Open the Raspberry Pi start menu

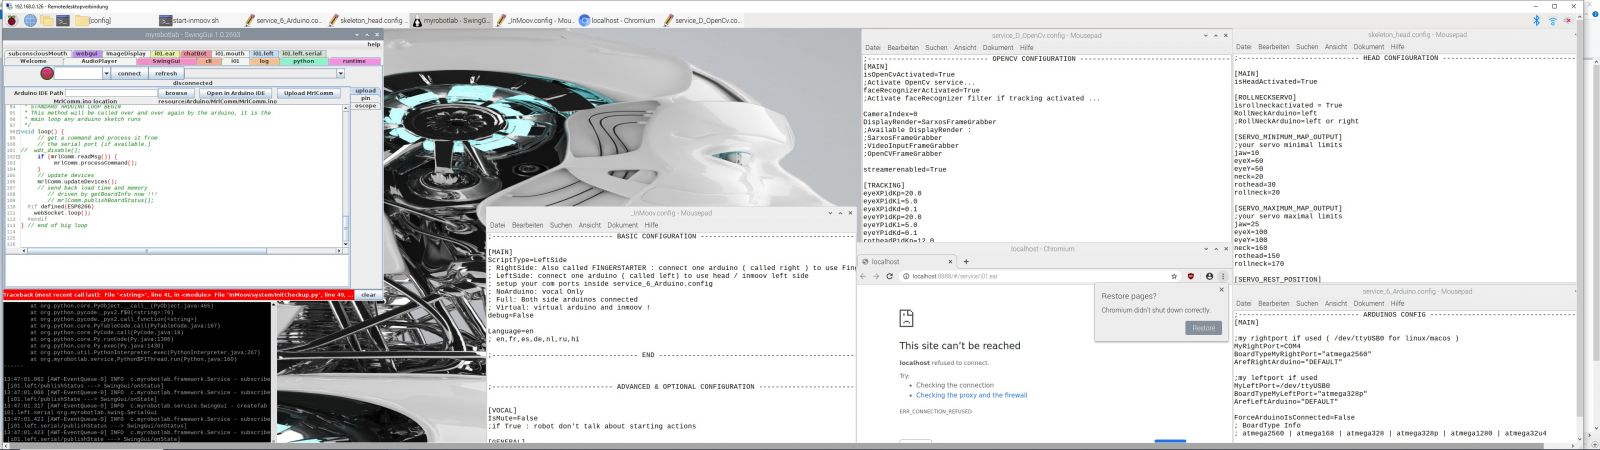point(12,20)
